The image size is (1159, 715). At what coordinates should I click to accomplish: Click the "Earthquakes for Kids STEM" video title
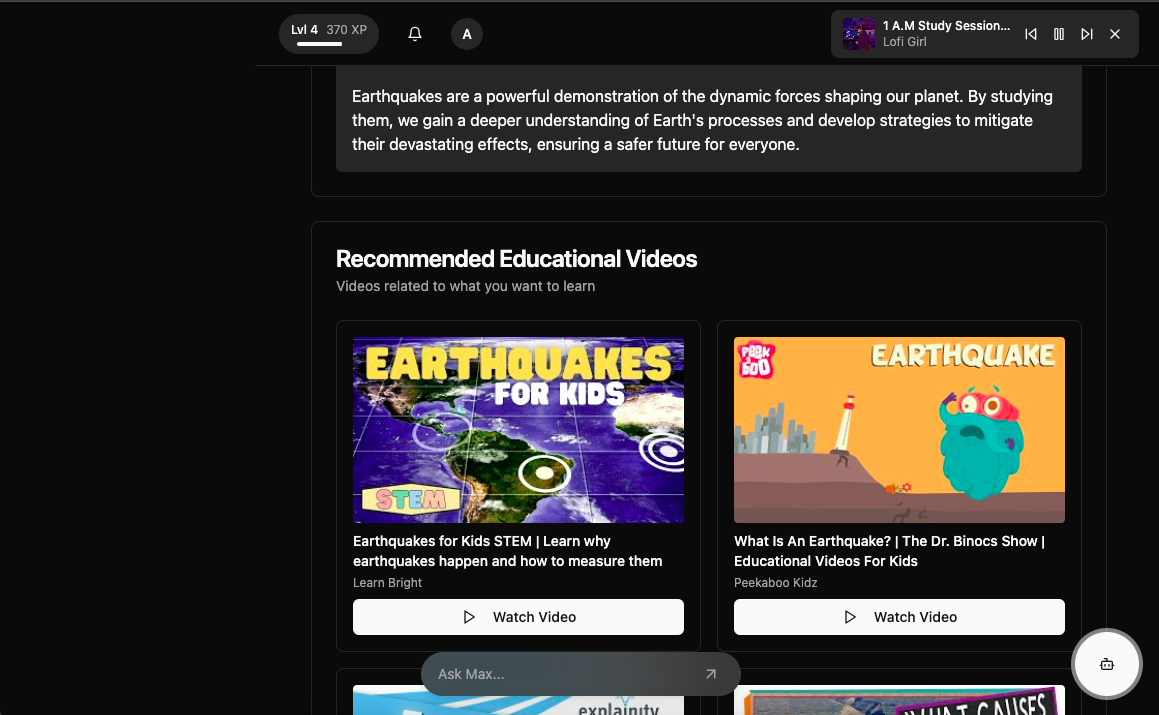coord(508,551)
